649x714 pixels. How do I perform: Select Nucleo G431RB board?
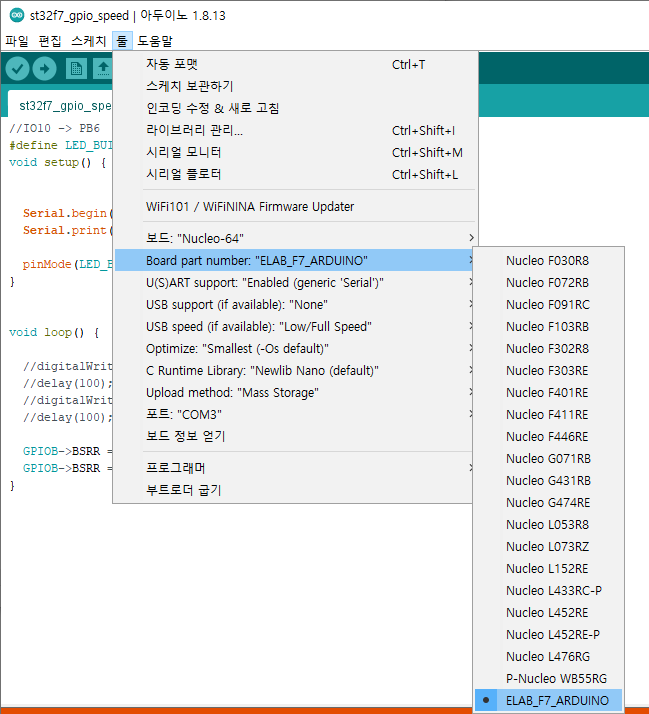tap(548, 480)
